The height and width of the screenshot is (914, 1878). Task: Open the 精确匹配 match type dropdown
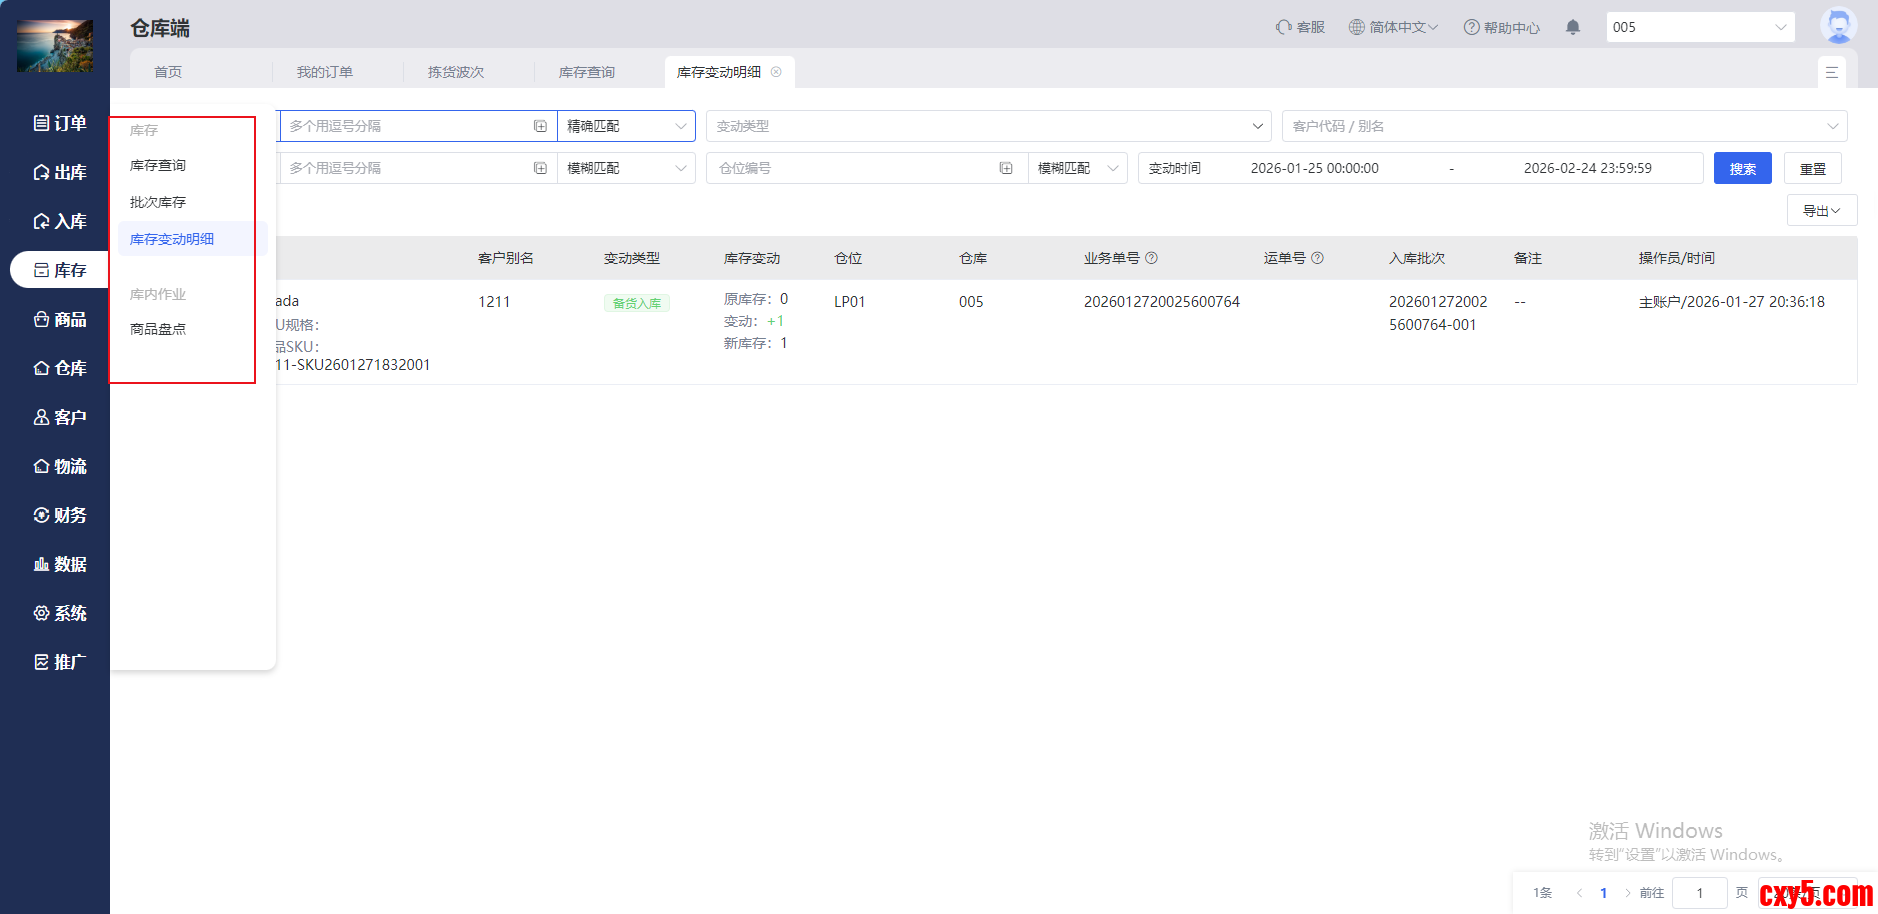click(626, 126)
